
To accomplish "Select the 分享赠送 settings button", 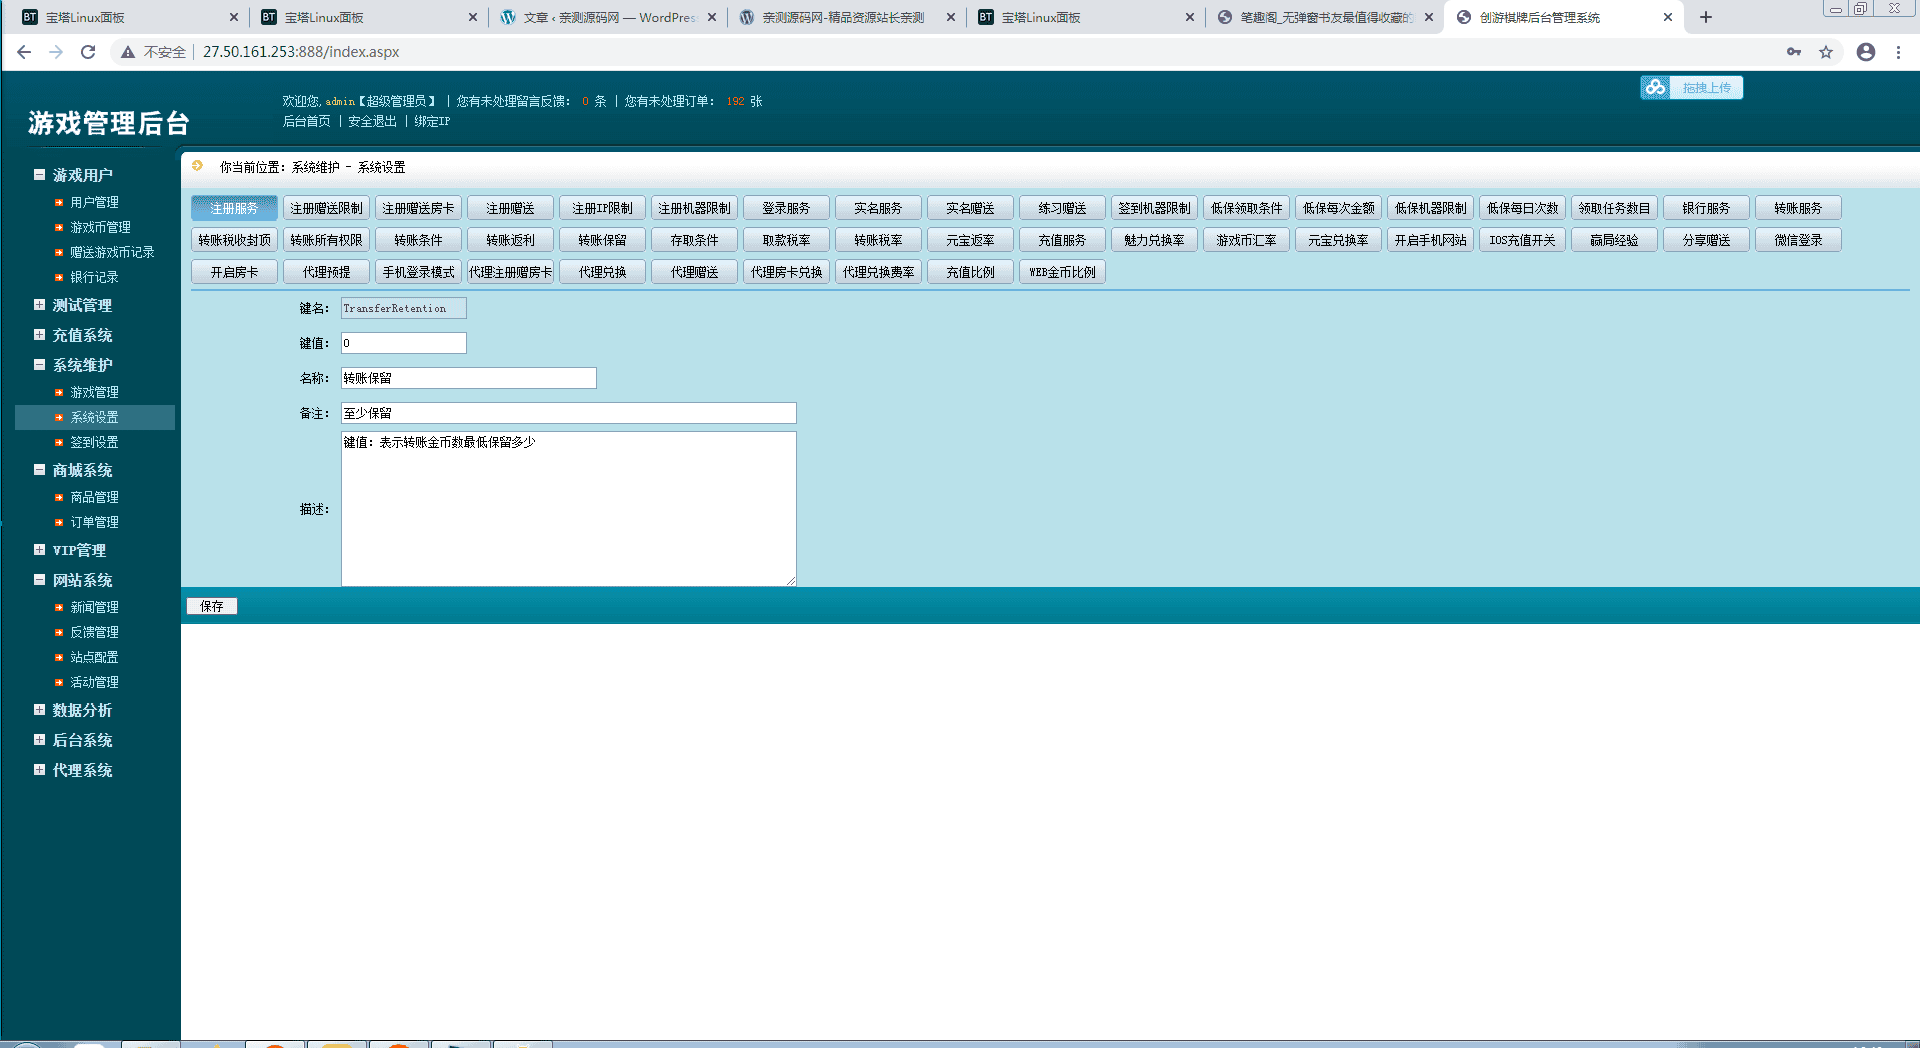I will (1706, 240).
